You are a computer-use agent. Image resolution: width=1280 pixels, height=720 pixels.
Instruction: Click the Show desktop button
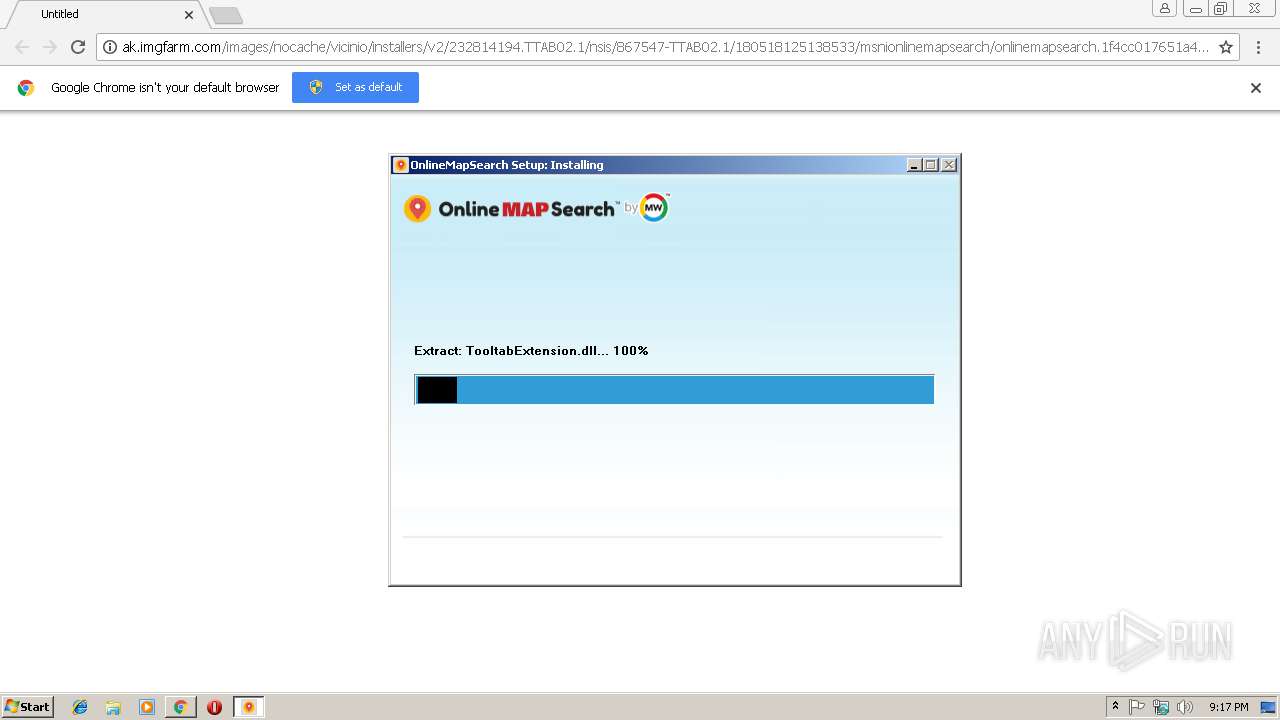(1268, 707)
